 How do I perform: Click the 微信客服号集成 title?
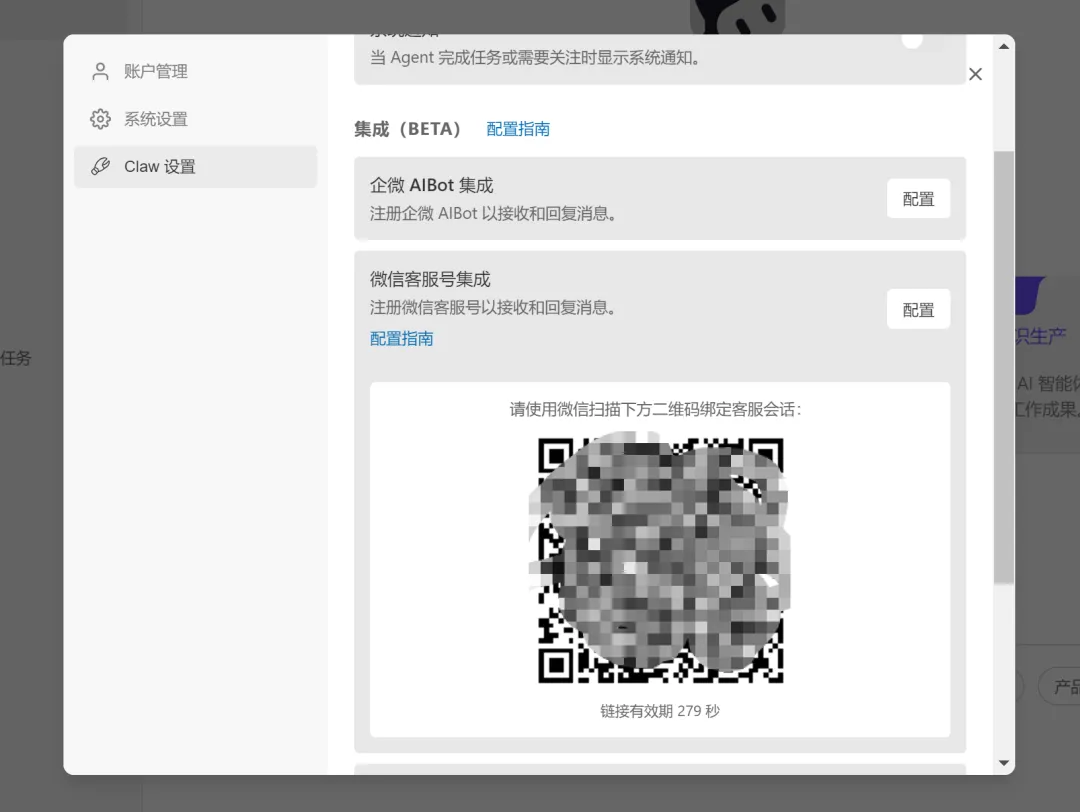[x=430, y=279]
